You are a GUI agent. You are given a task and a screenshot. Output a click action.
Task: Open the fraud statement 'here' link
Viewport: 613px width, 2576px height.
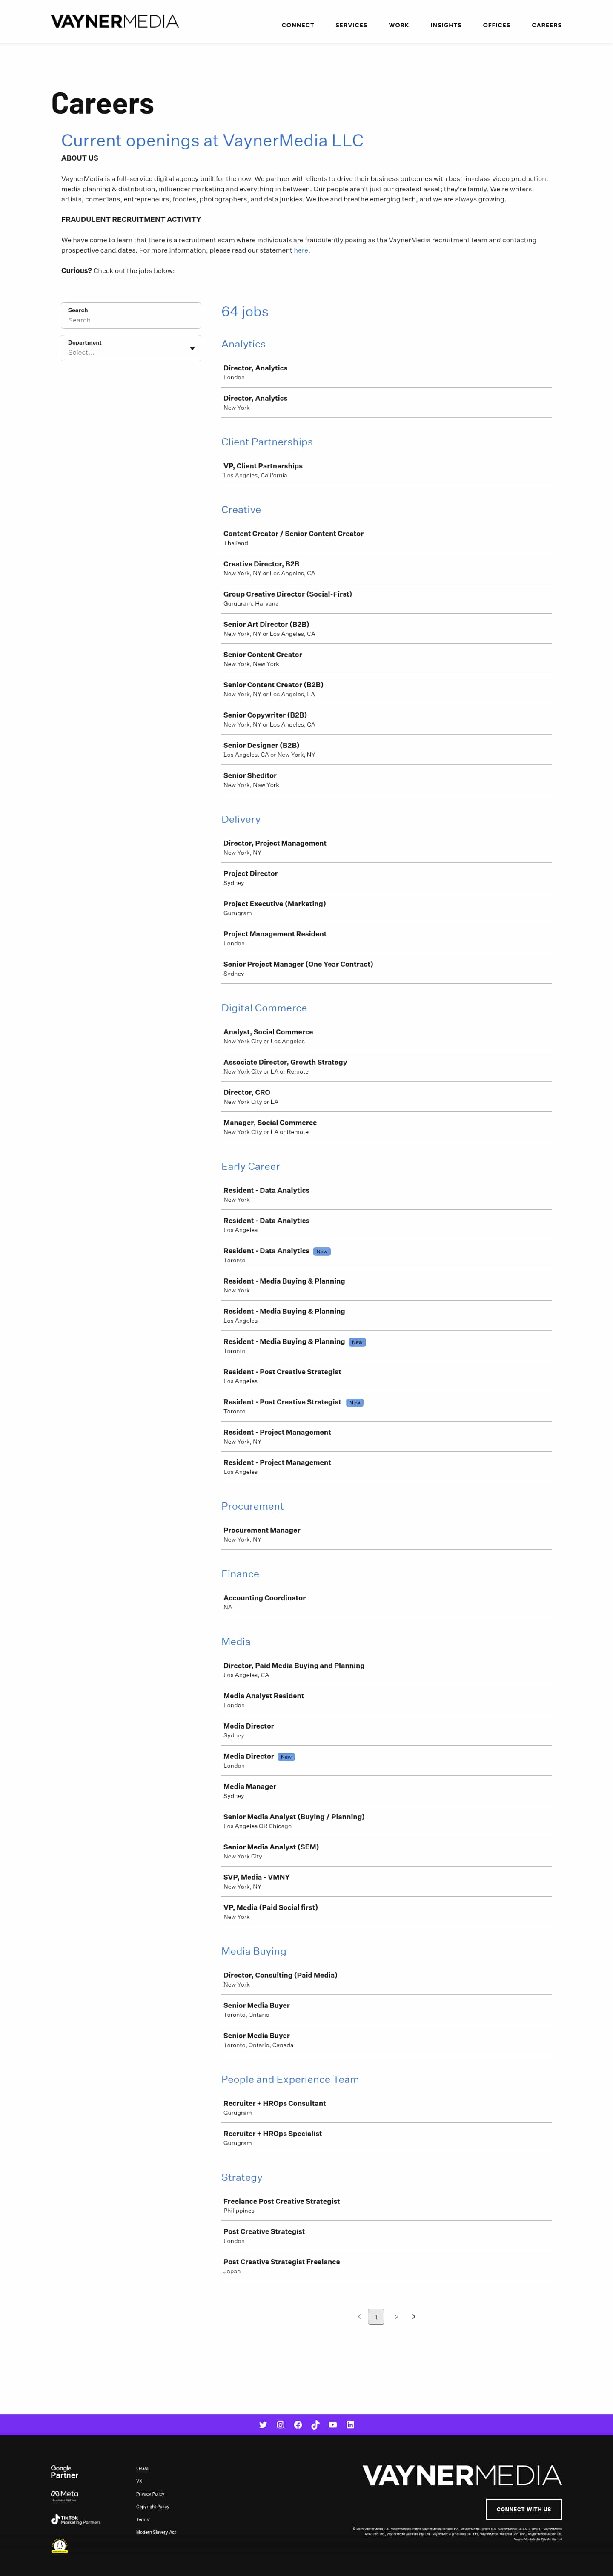point(301,251)
